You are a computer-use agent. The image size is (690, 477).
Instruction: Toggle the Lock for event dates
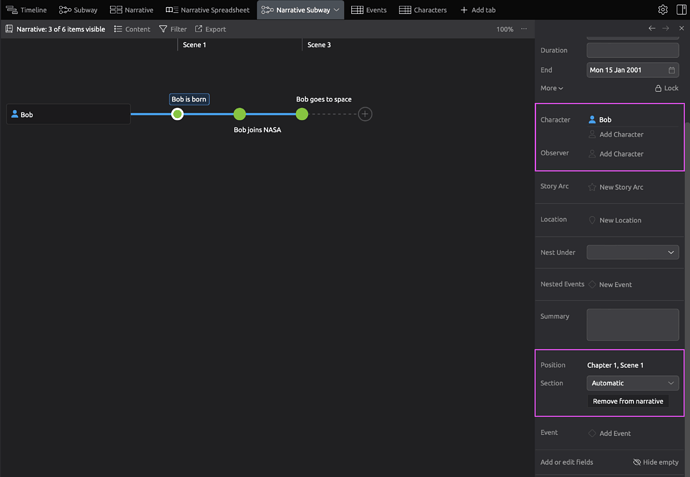tap(666, 88)
